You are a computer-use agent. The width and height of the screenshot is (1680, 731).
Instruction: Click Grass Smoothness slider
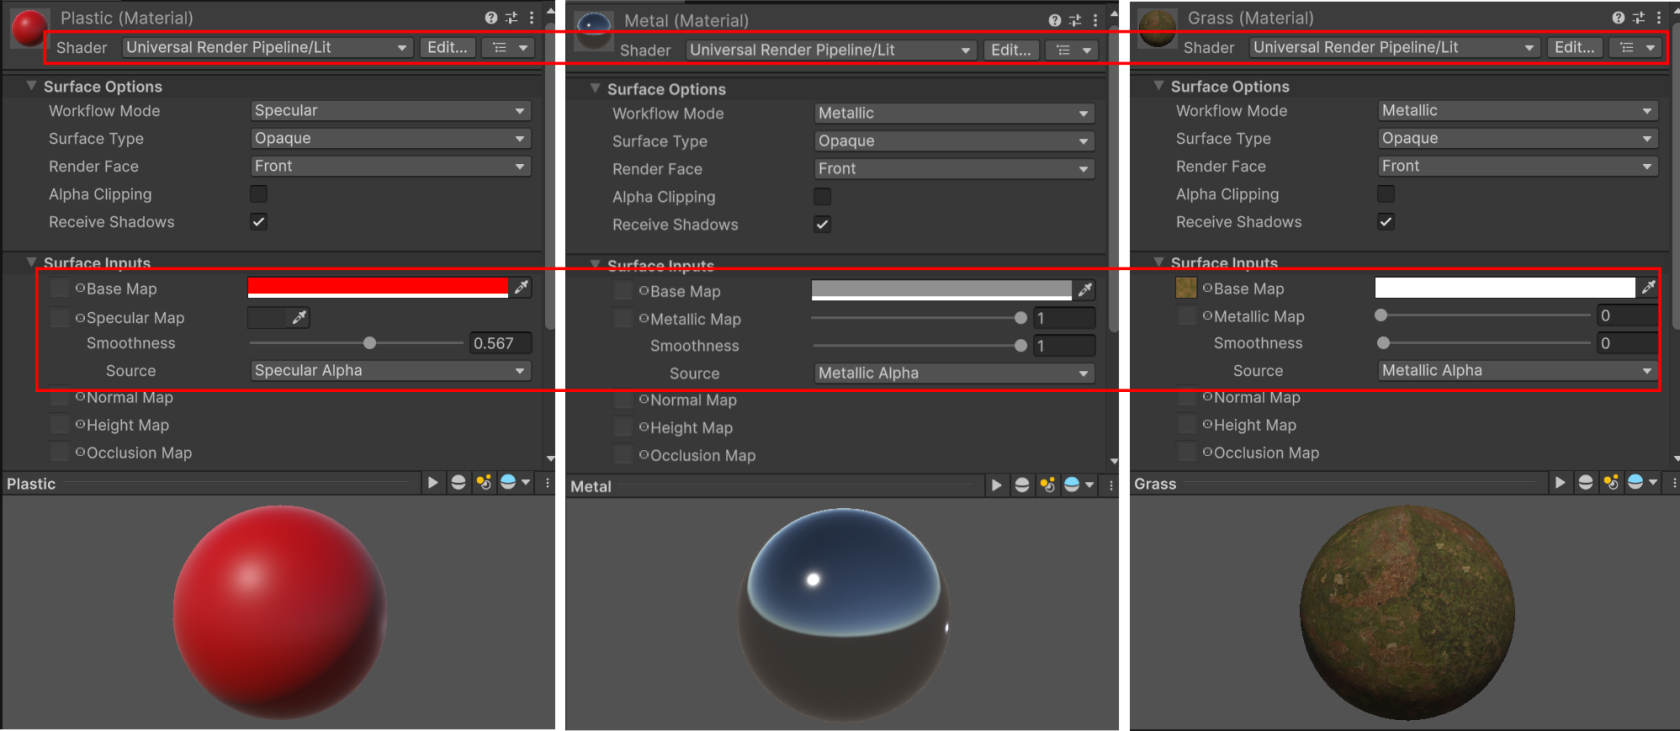pyautogui.click(x=1483, y=343)
